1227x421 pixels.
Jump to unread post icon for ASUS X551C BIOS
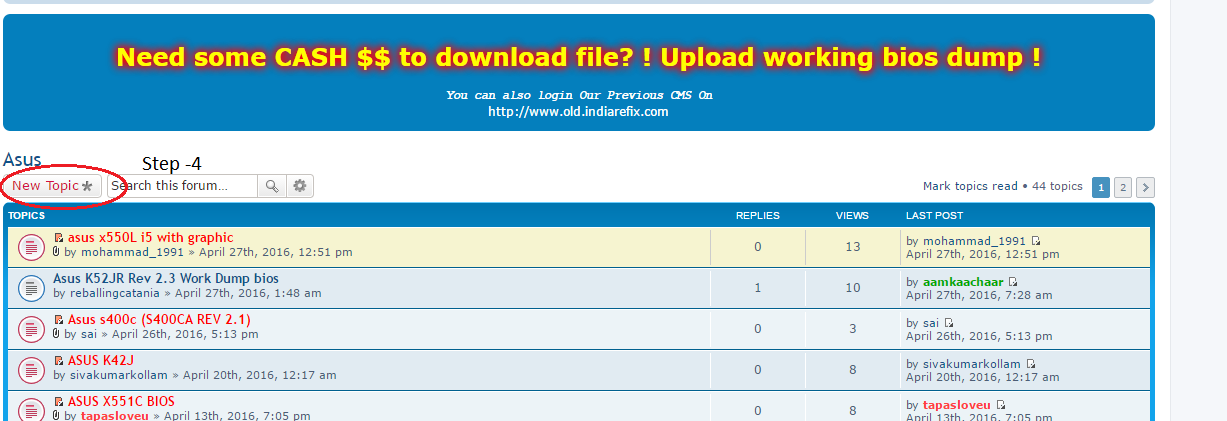pyautogui.click(x=59, y=402)
